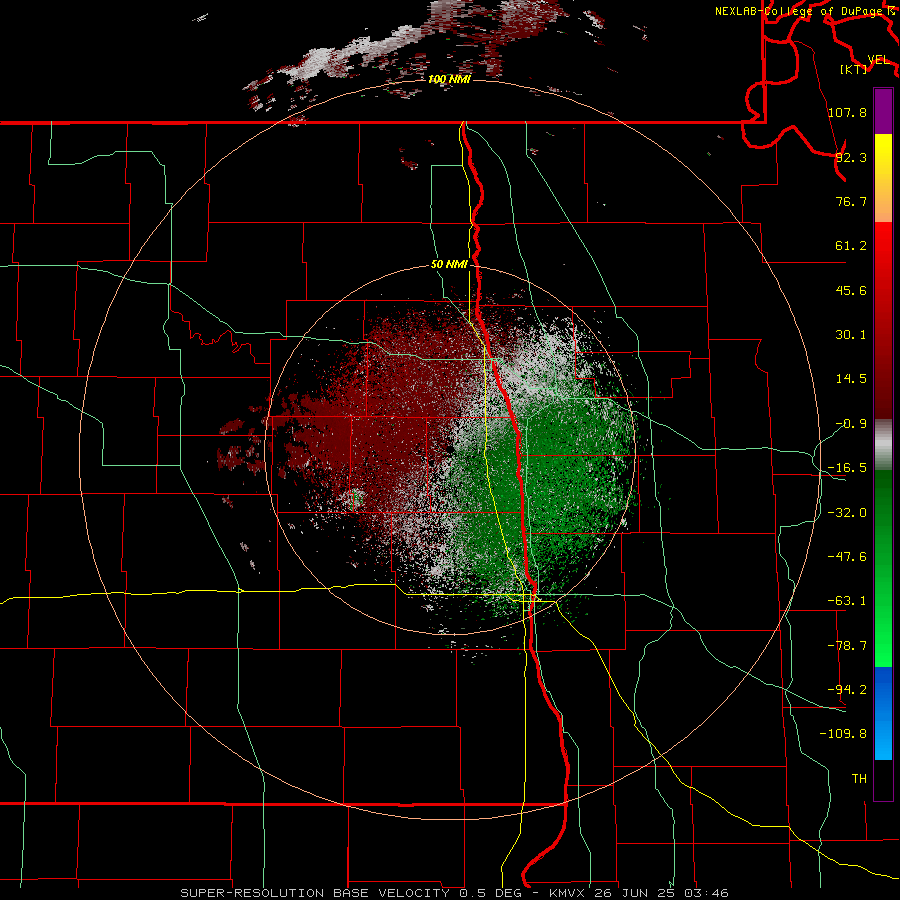The height and width of the screenshot is (900, 900).
Task: Select the -47.6 scale value
Action: (x=847, y=557)
